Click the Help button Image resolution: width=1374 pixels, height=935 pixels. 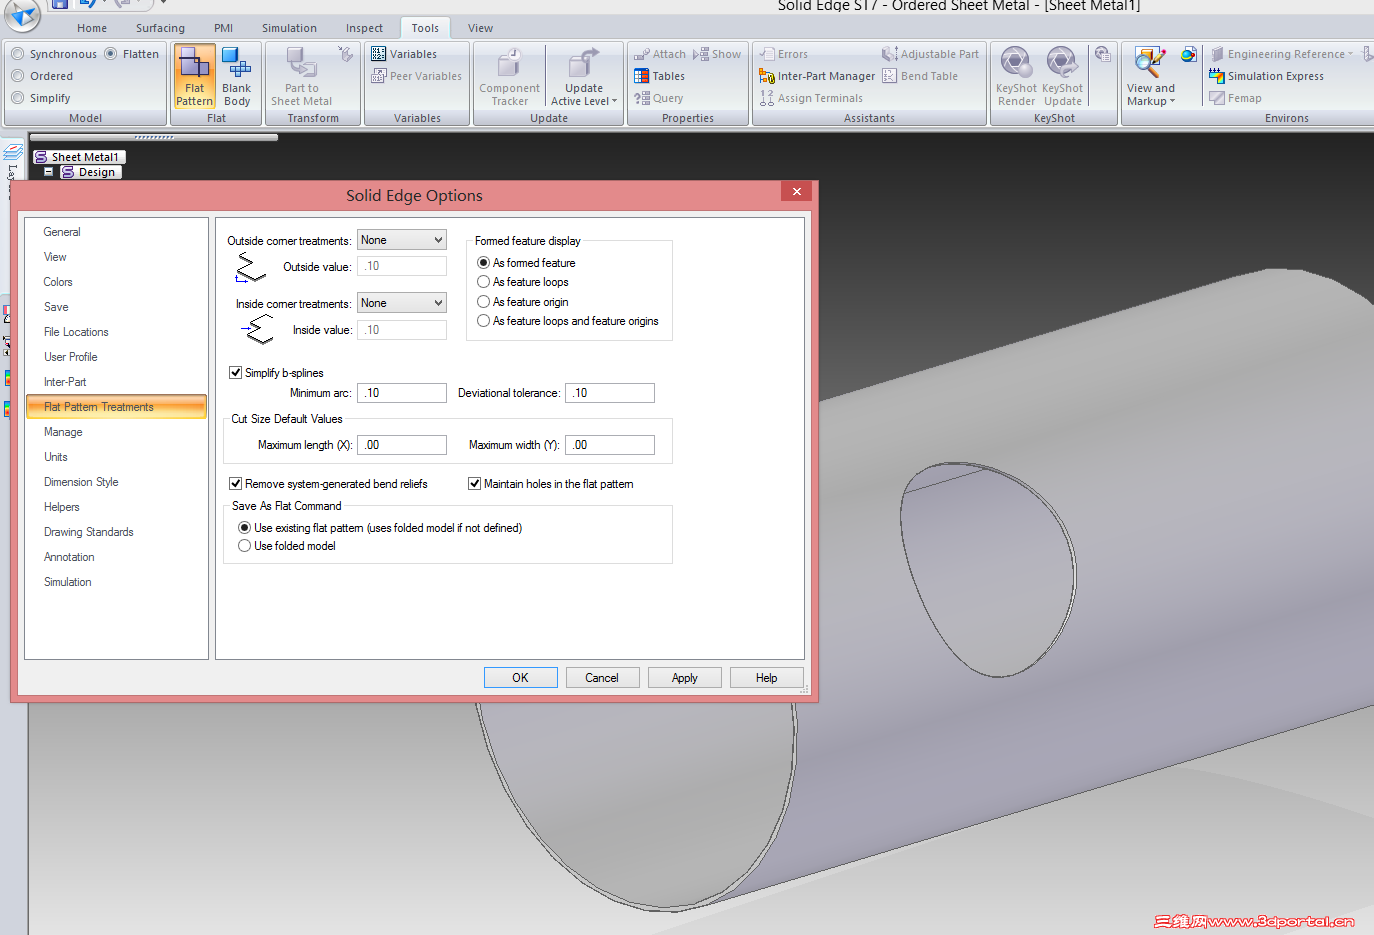click(766, 678)
